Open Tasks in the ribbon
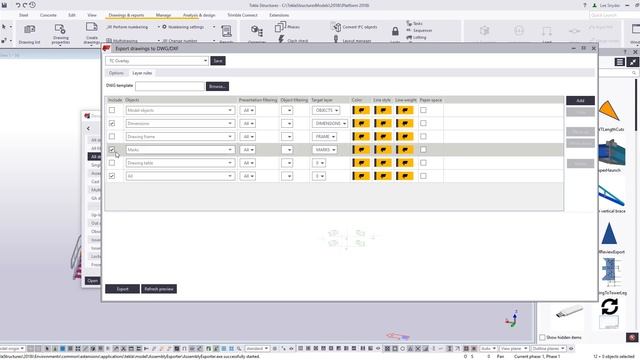 [x=414, y=24]
